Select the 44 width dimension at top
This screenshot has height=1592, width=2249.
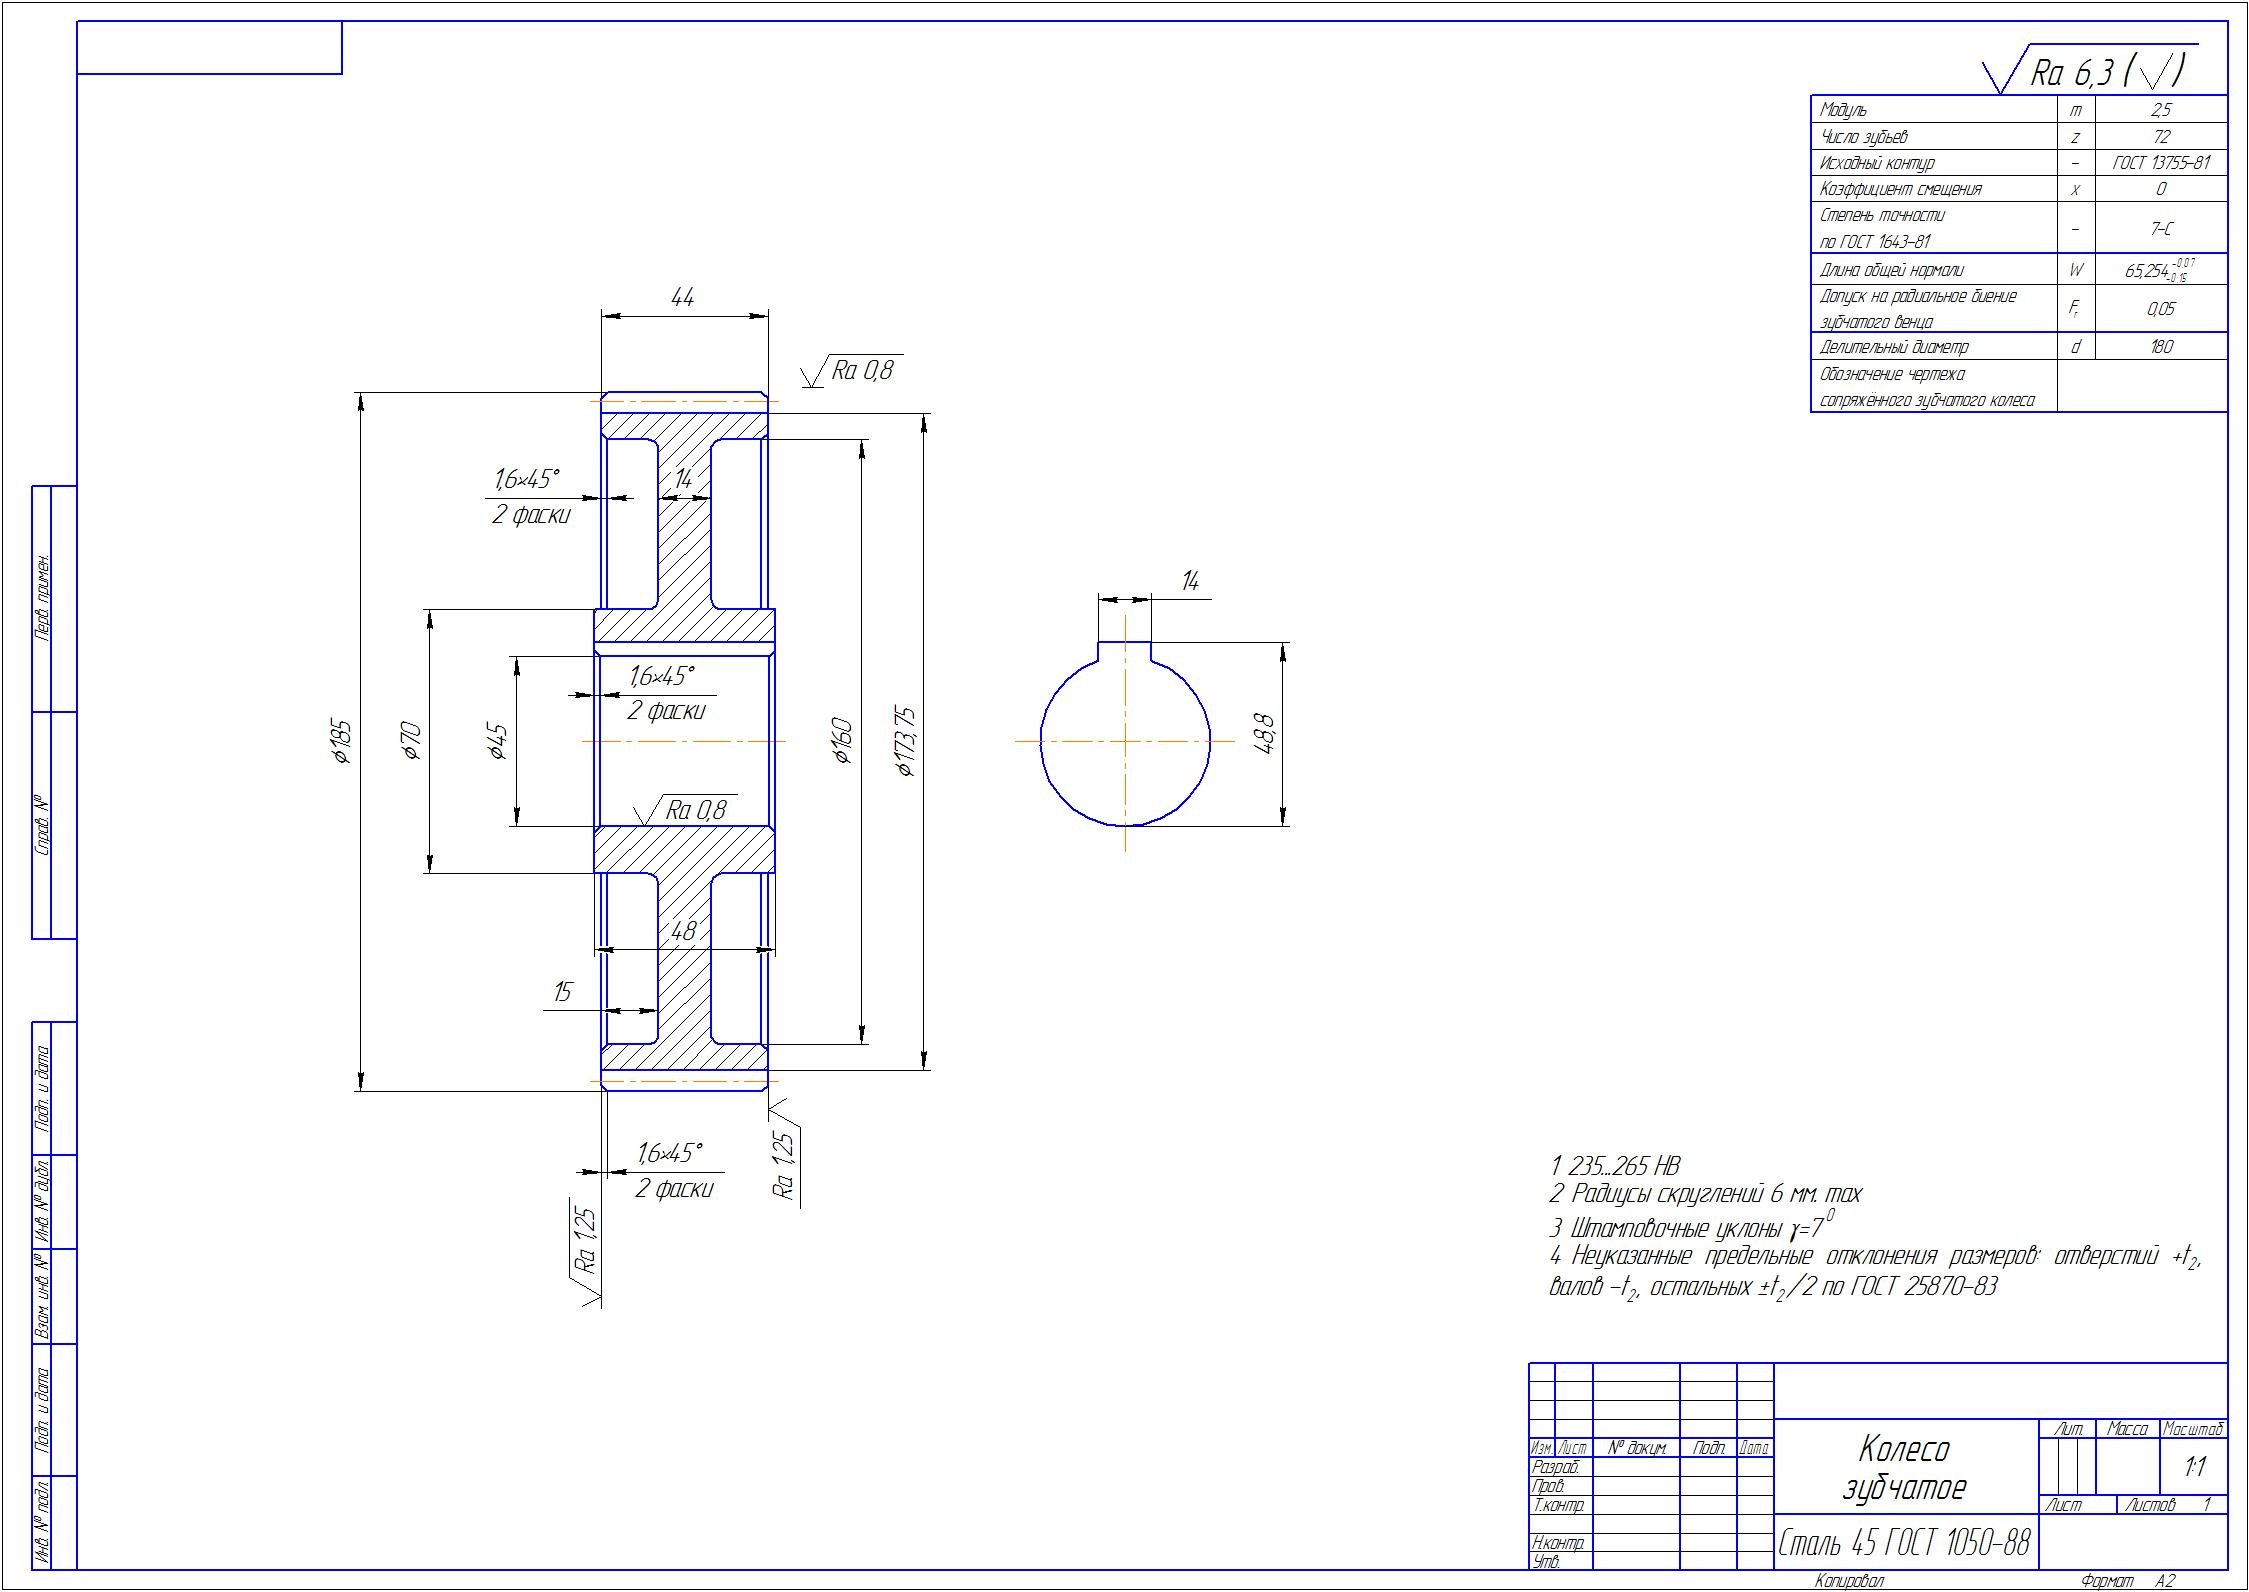pos(682,298)
